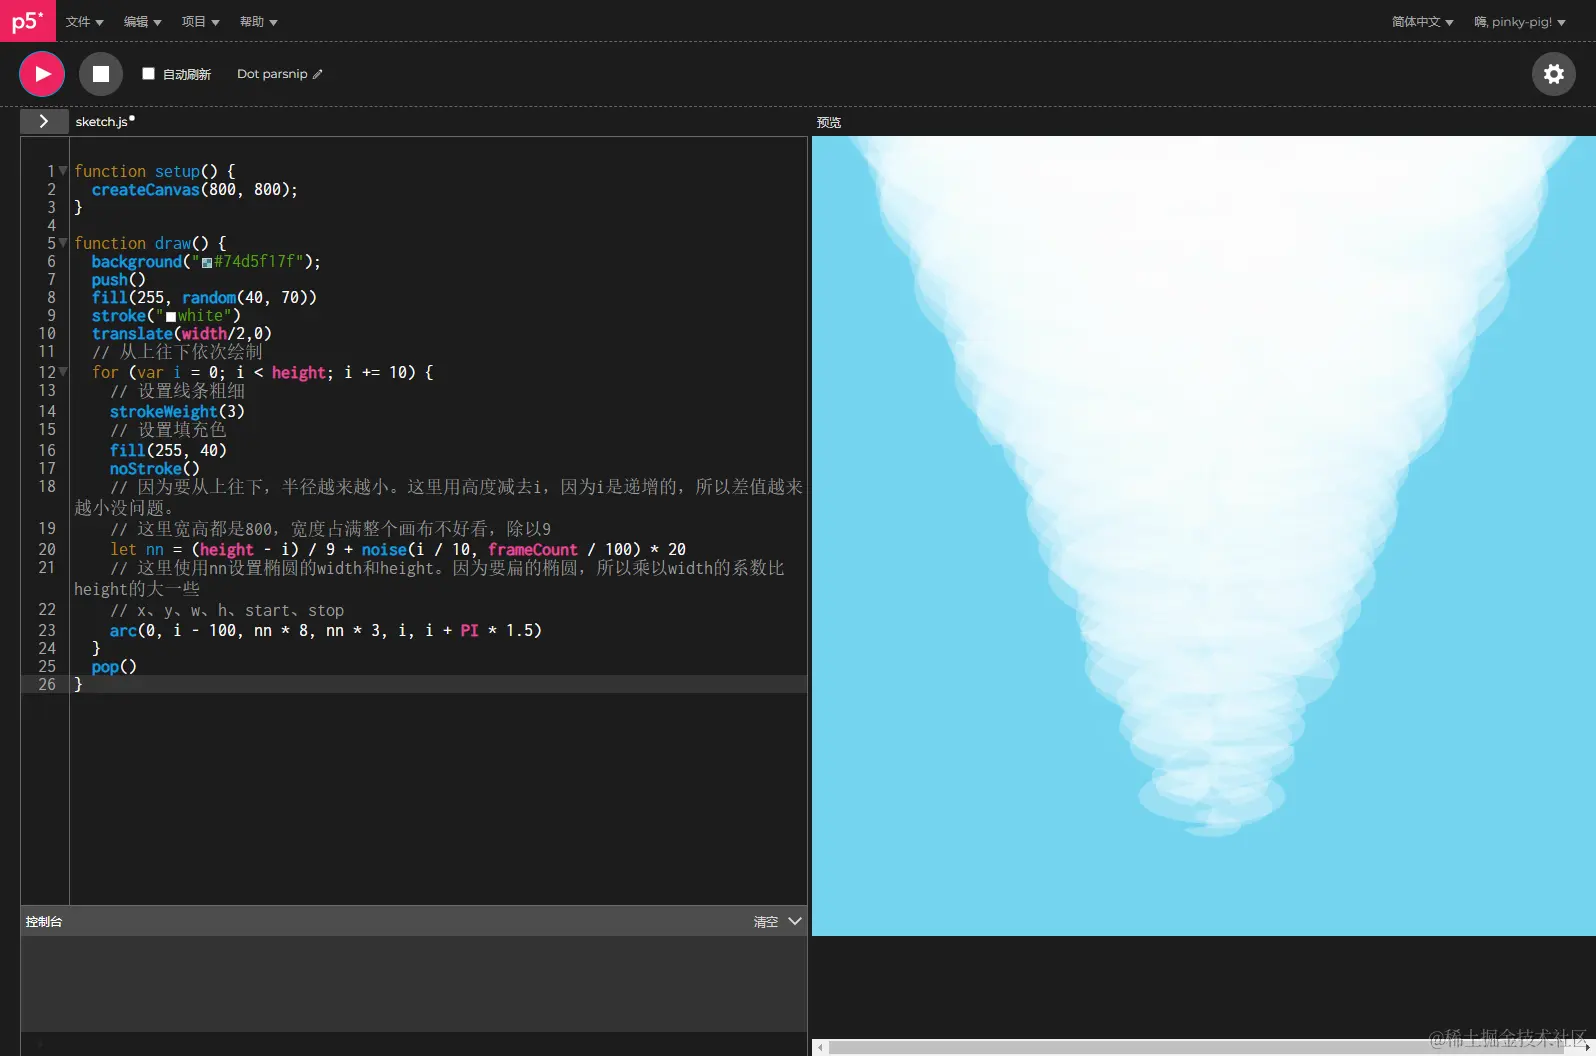Open the 编辑 menu
Screen dimensions: 1596x1056
[143, 21]
